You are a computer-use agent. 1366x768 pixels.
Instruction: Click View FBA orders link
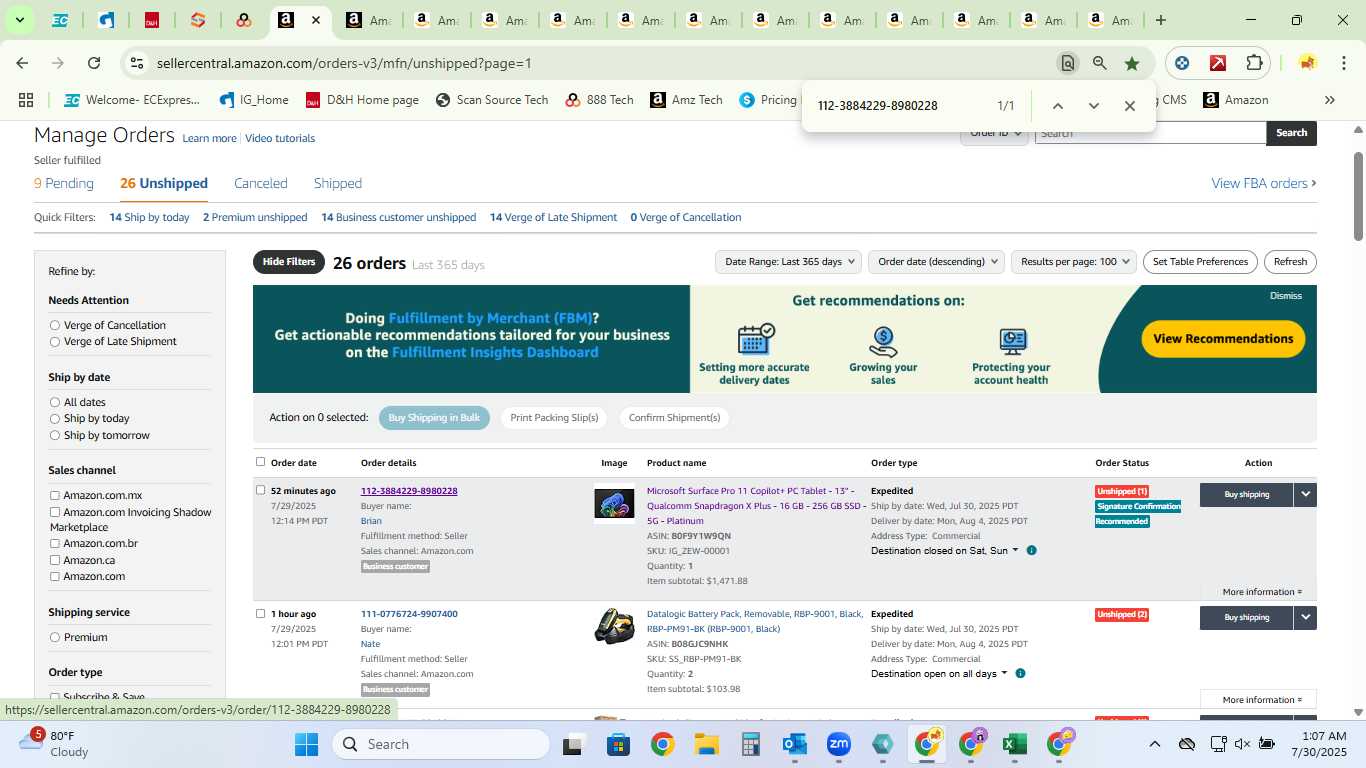pyautogui.click(x=1264, y=183)
